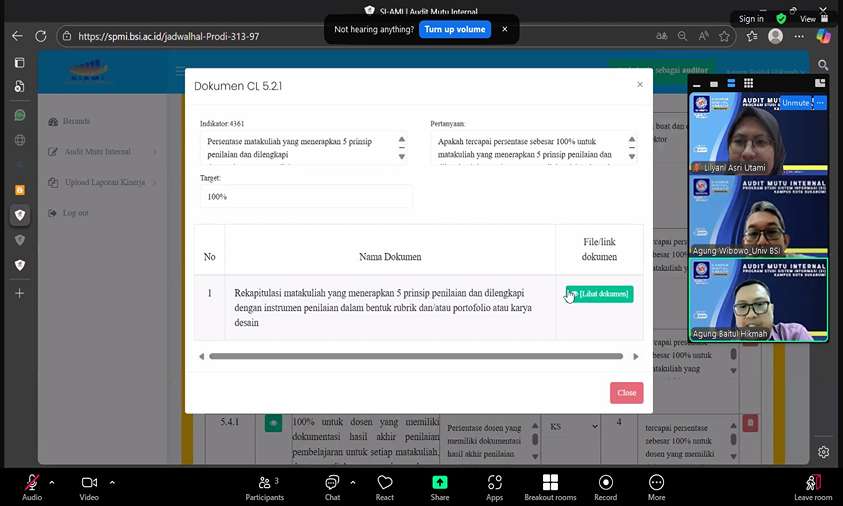Screen dimensions: 843x506
Task: Expand the audio options caret next to Audio
Action: 52,483
